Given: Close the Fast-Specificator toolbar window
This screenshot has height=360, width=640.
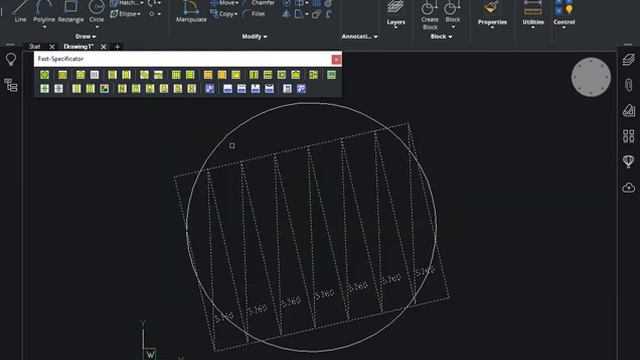Looking at the screenshot, I should [x=336, y=60].
